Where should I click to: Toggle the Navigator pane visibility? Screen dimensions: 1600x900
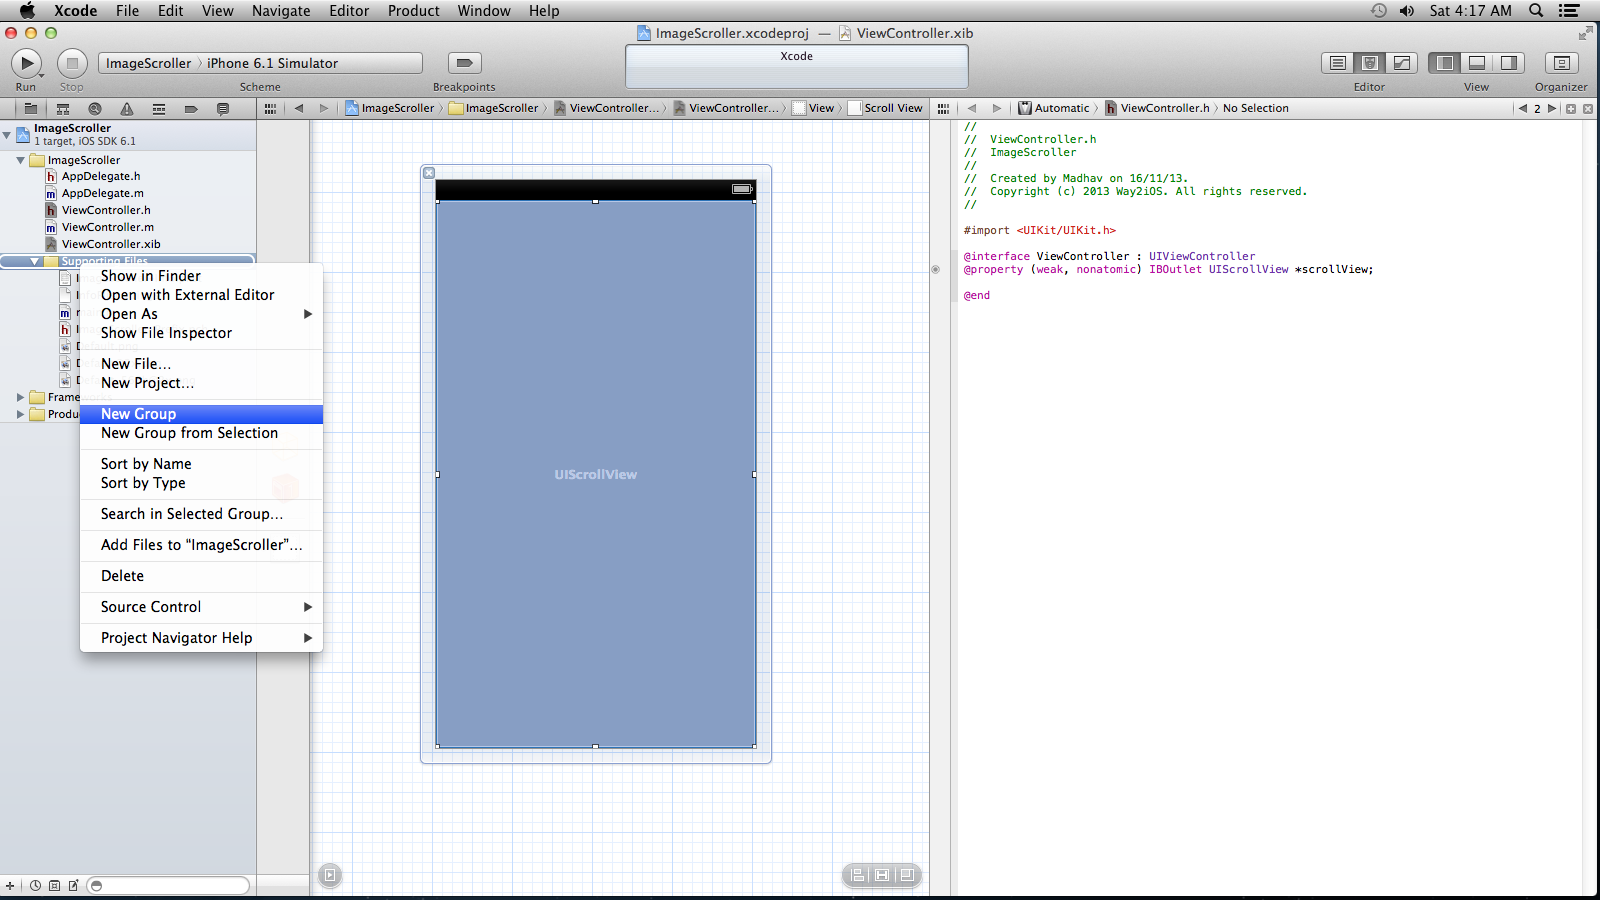pos(1445,63)
